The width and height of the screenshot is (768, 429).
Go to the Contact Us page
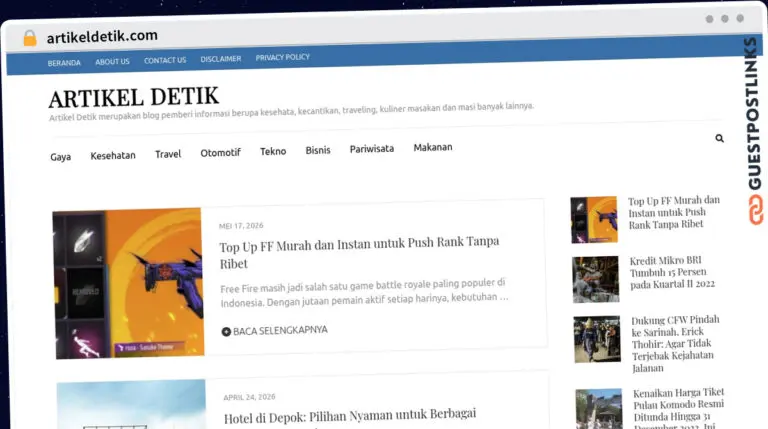point(165,60)
